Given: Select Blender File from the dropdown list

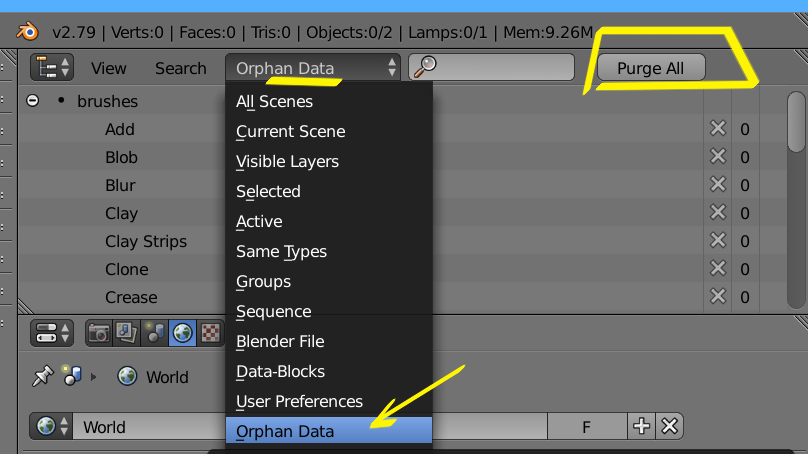Looking at the screenshot, I should coord(280,341).
